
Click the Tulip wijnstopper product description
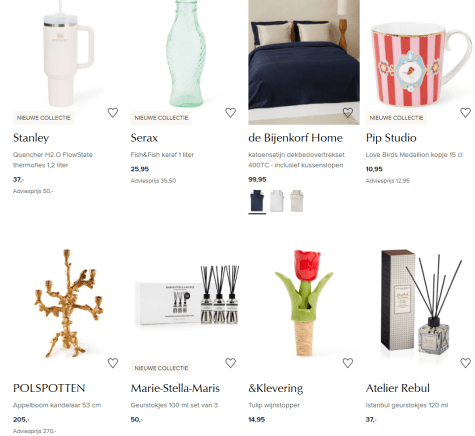274,405
